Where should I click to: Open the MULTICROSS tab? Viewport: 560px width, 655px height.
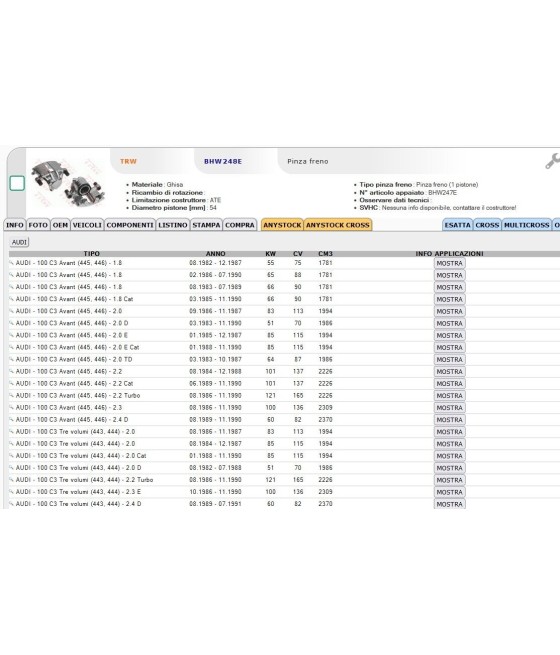tap(527, 225)
